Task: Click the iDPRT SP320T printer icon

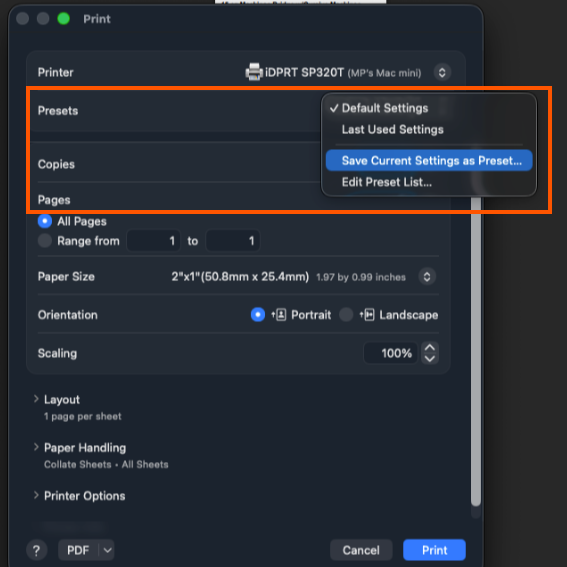Action: (254, 72)
